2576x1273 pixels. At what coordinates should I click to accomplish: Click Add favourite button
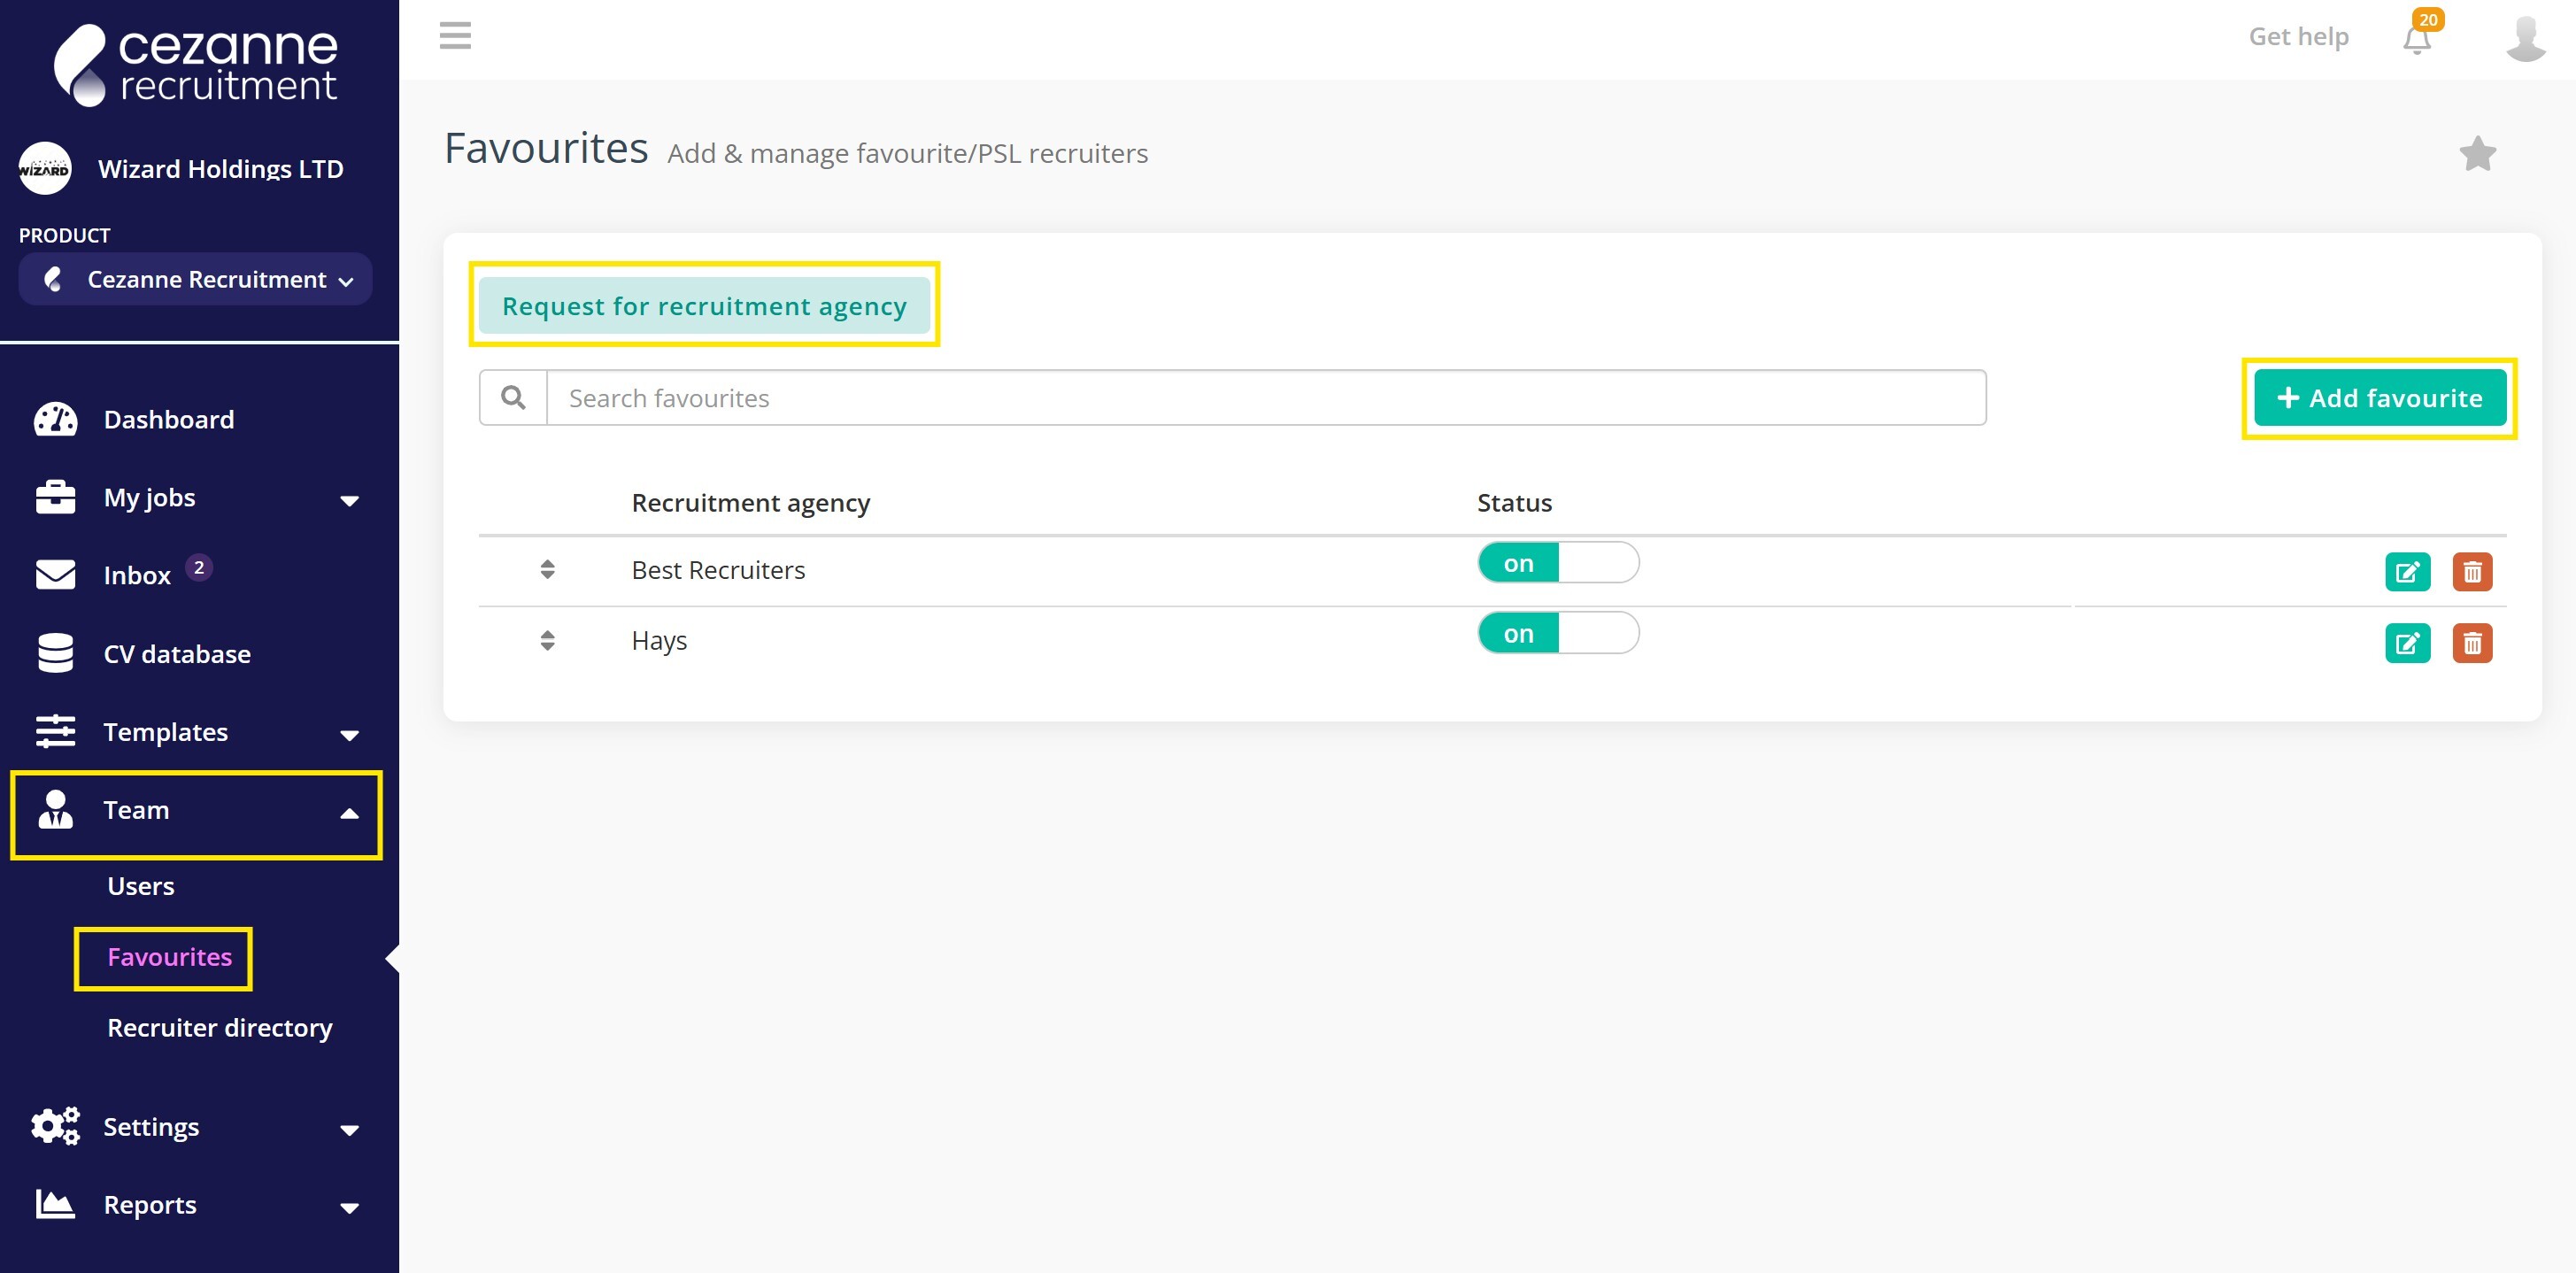coord(2379,398)
